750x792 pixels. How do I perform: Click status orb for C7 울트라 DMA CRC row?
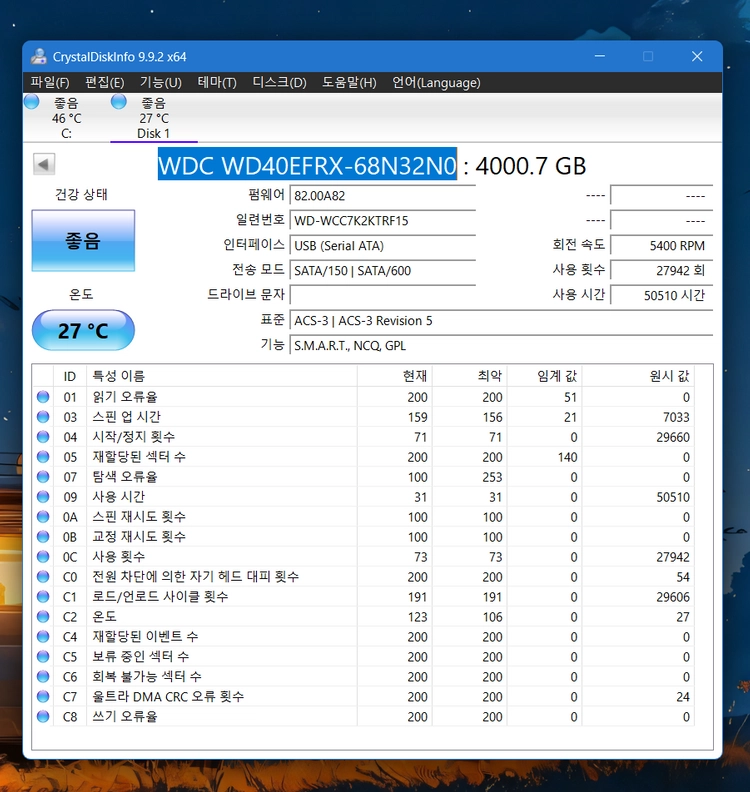[43, 697]
